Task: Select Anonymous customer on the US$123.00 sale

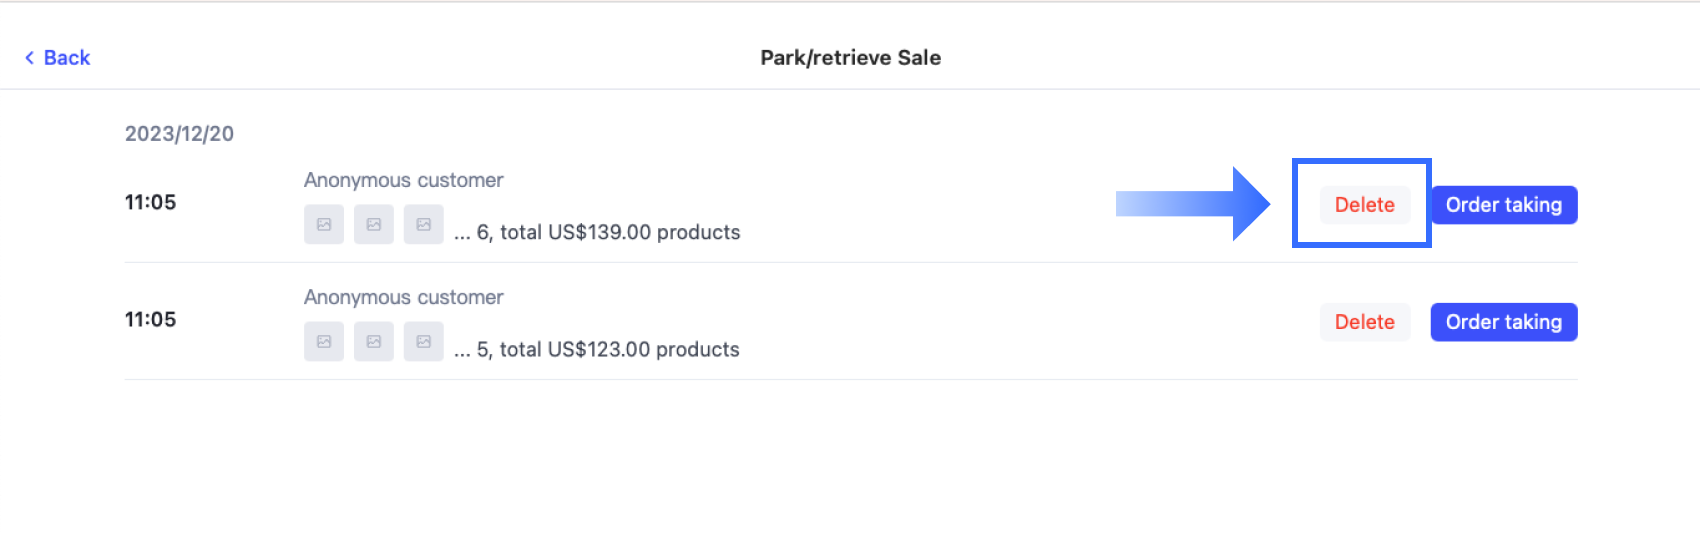Action: coord(403,297)
